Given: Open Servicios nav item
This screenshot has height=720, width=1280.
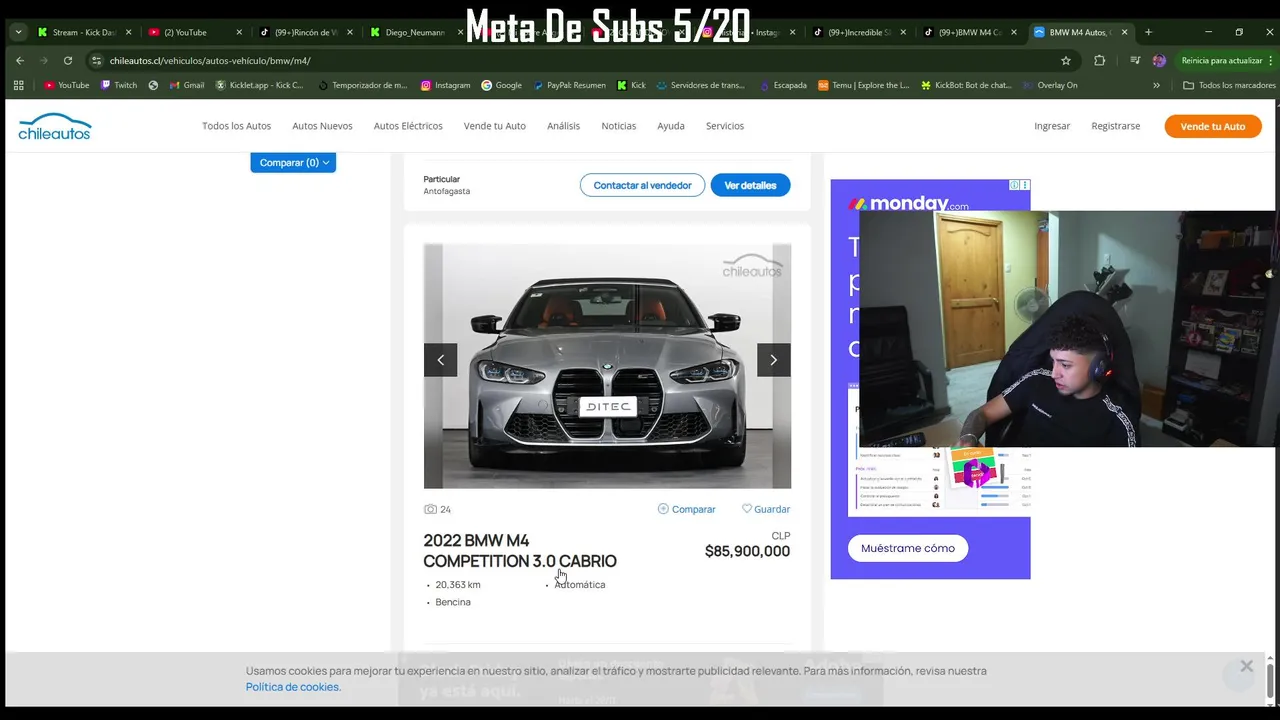Looking at the screenshot, I should pyautogui.click(x=725, y=126).
